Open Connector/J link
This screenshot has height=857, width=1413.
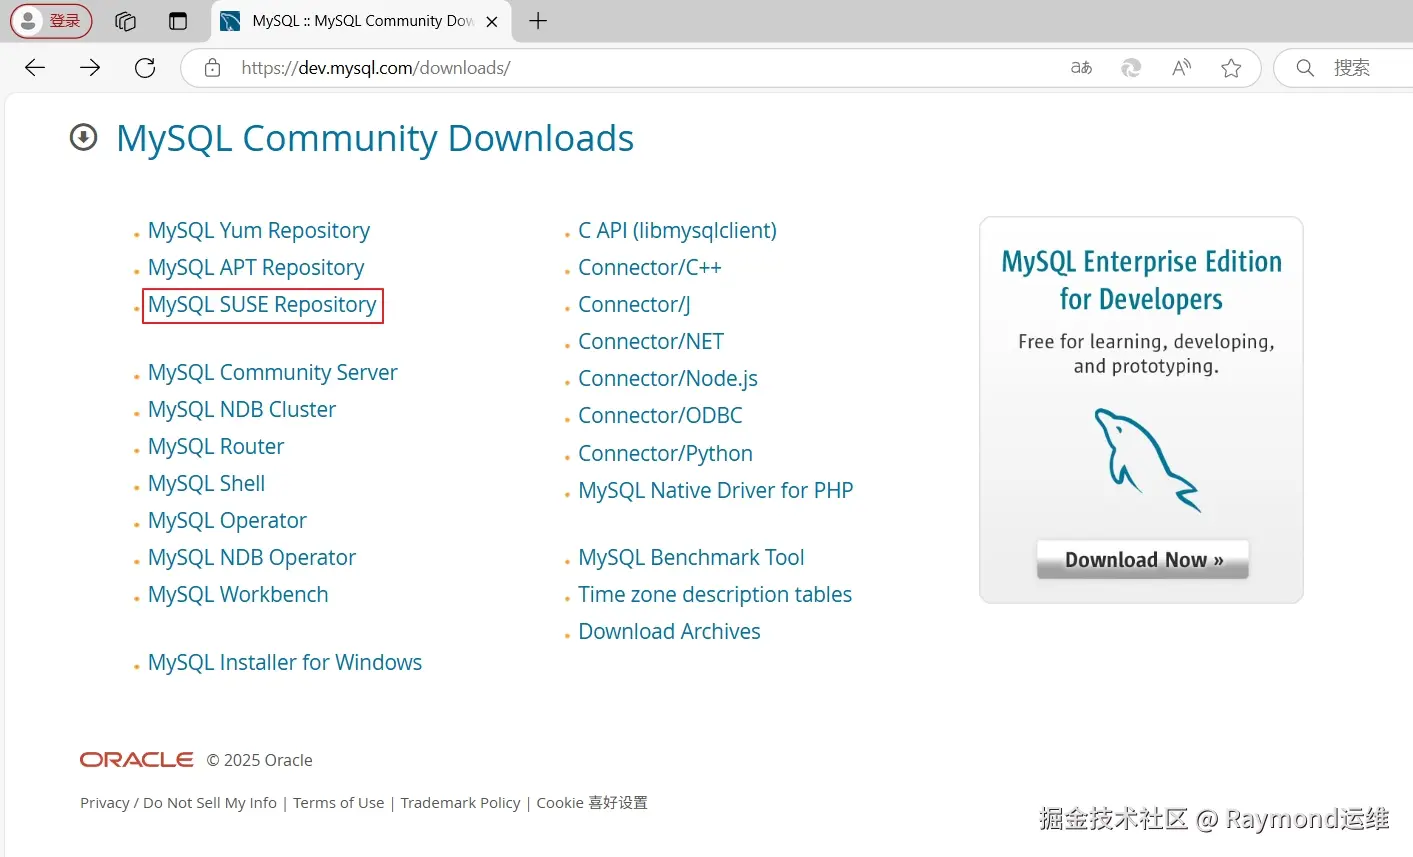click(x=634, y=304)
